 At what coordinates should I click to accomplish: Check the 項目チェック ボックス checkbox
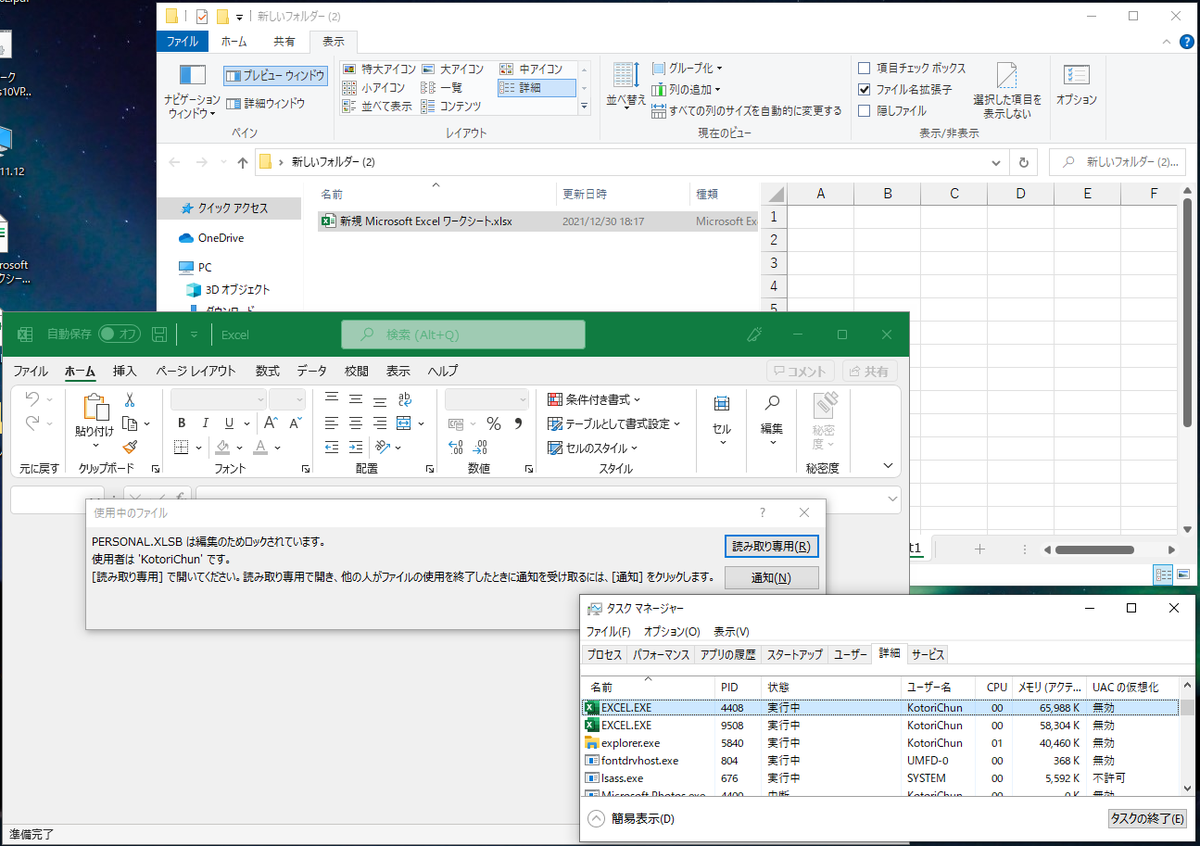click(x=865, y=68)
